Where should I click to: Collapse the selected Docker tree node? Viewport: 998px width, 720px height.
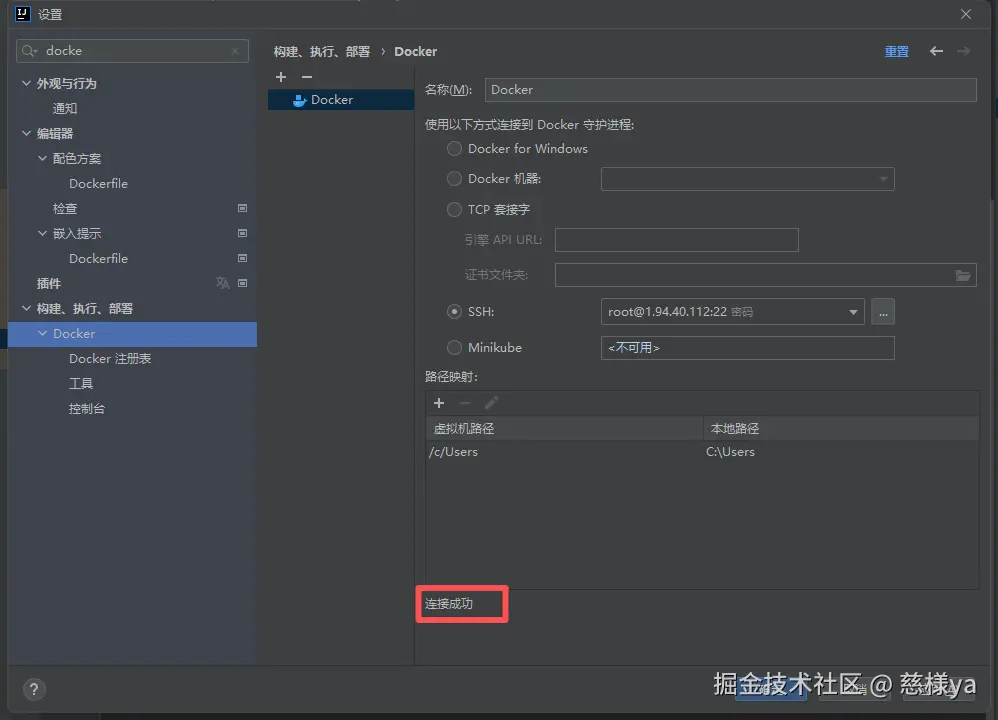tap(42, 333)
